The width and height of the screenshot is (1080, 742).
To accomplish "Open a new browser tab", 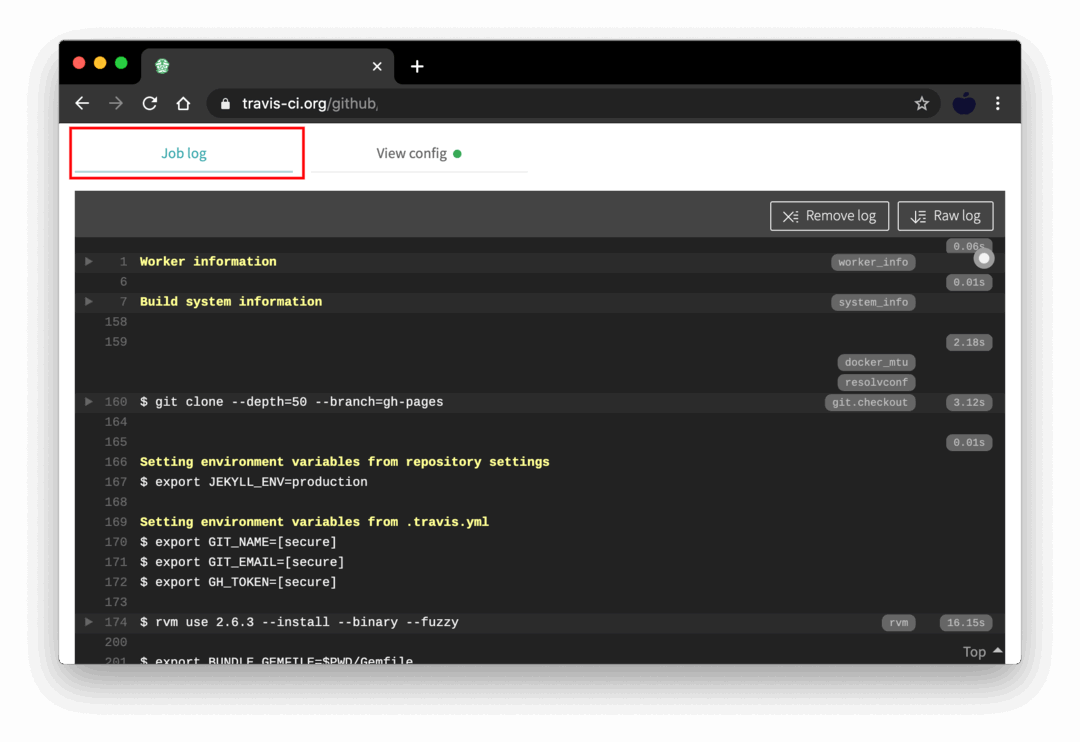I will [x=417, y=66].
